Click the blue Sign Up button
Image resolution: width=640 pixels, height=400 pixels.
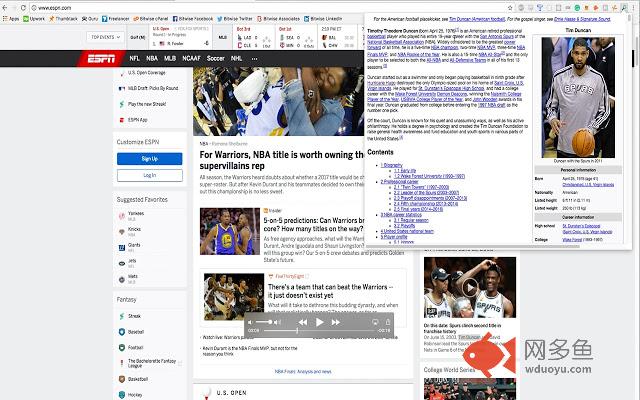point(149,158)
